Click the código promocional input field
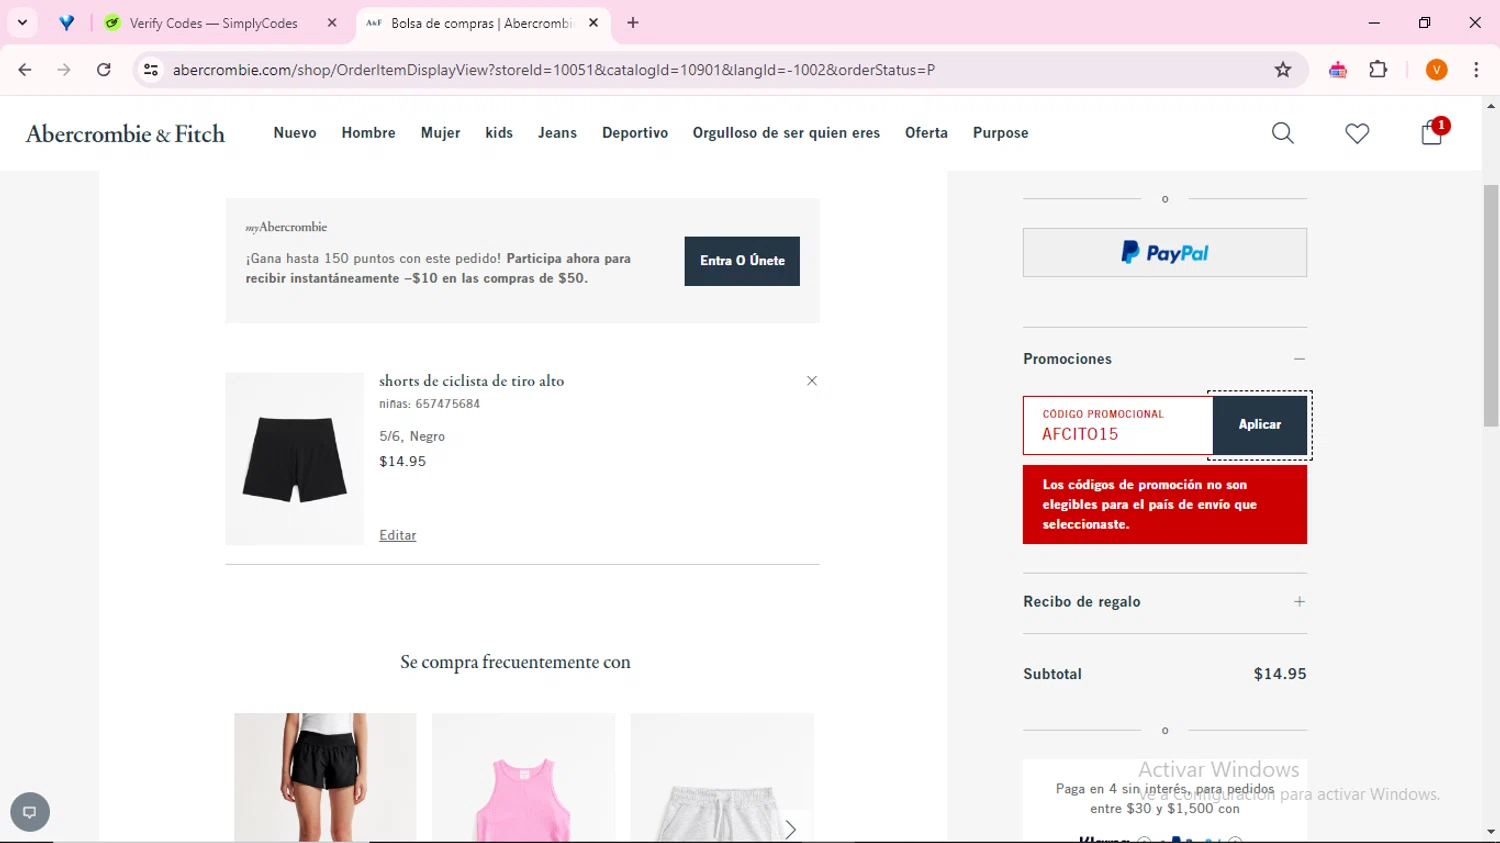This screenshot has height=843, width=1500. (1118, 425)
